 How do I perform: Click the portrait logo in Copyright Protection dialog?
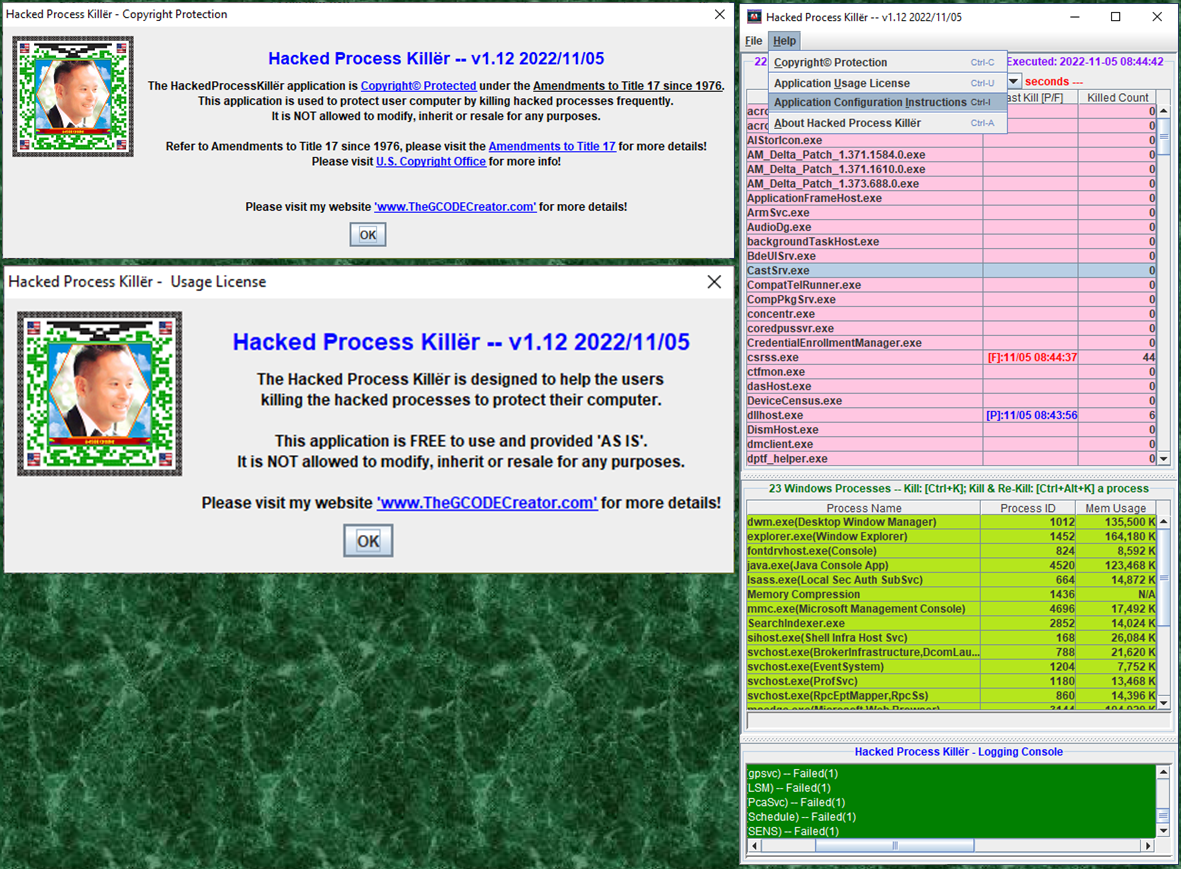(73, 97)
